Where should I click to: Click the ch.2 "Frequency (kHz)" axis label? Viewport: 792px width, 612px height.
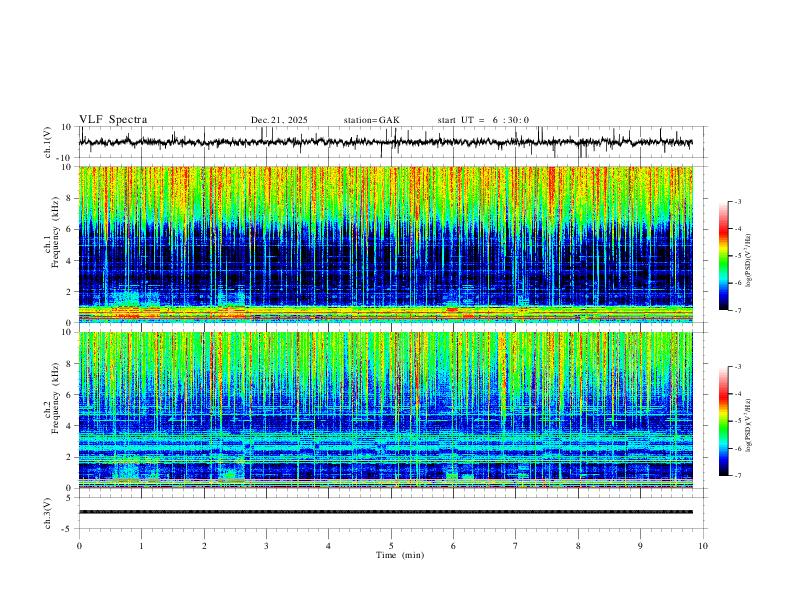[x=56, y=398]
